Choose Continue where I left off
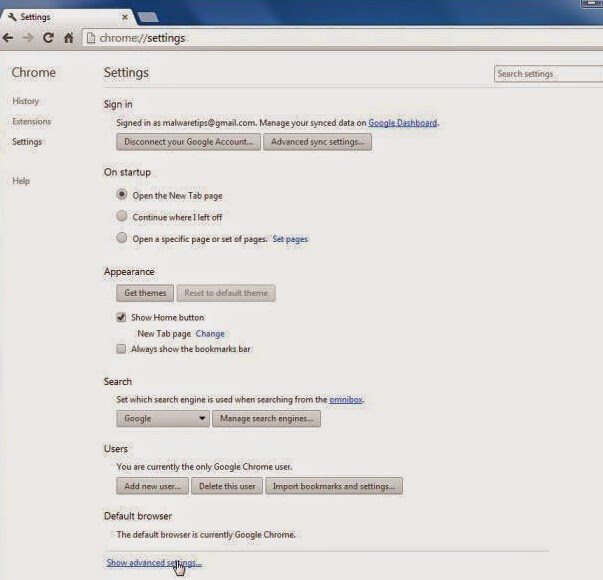Image resolution: width=603 pixels, height=580 pixels. point(122,216)
